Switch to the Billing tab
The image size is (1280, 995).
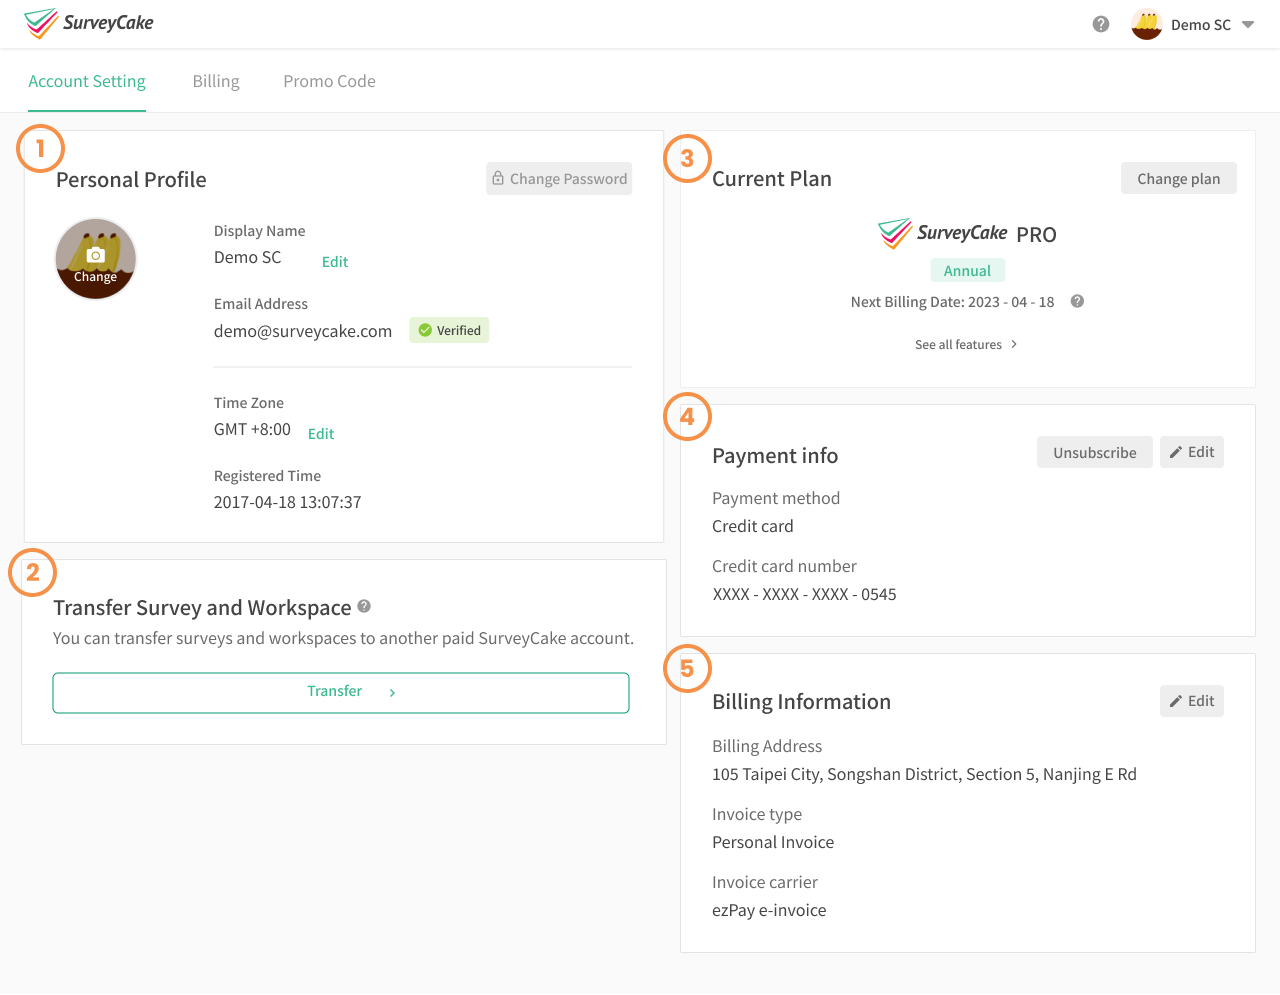[215, 80]
